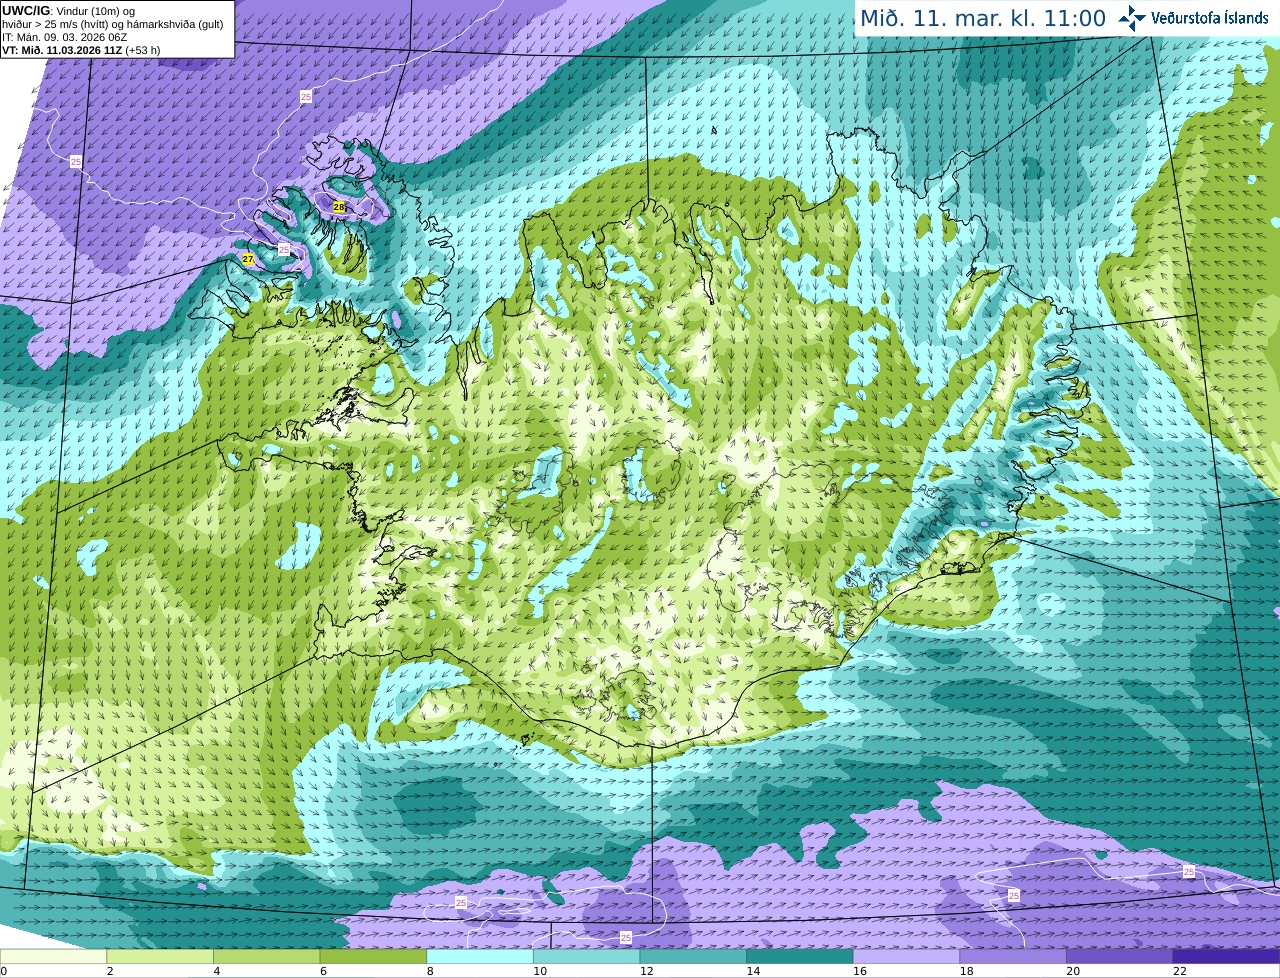The image size is (1280, 978).
Task: Click the legend scale value 12
Action: (x=647, y=971)
